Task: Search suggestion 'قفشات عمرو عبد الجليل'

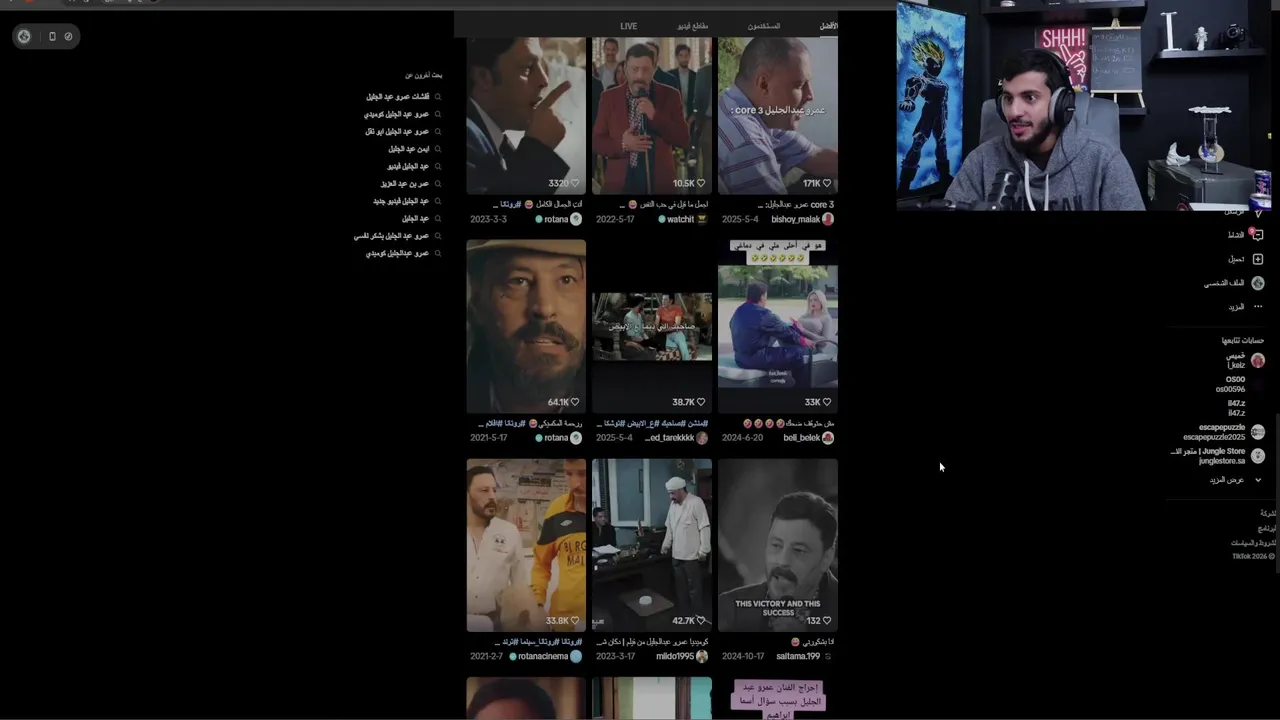Action: point(397,97)
